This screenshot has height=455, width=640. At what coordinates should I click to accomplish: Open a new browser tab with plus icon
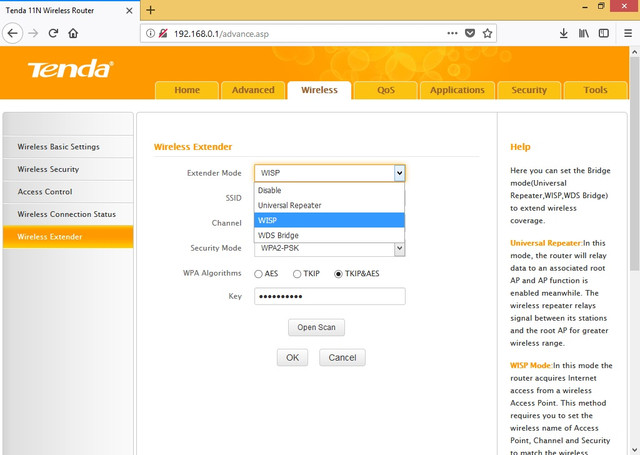(x=151, y=10)
